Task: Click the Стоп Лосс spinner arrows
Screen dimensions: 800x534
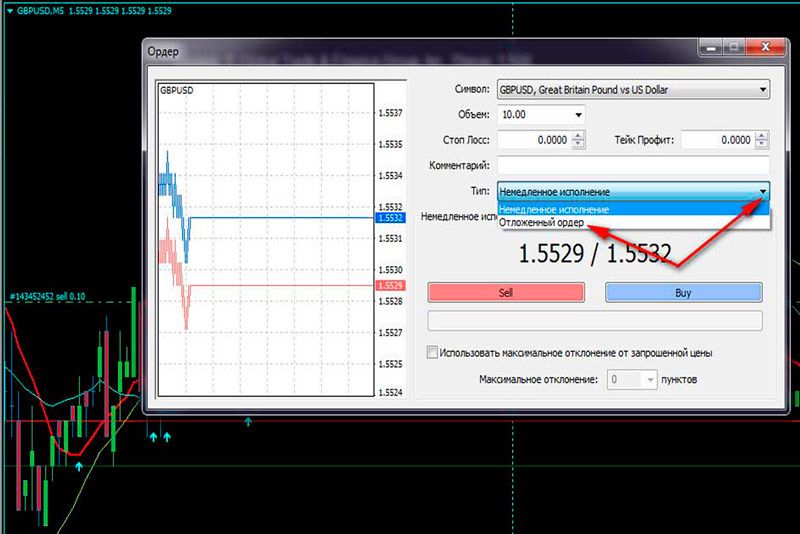Action: pos(578,141)
